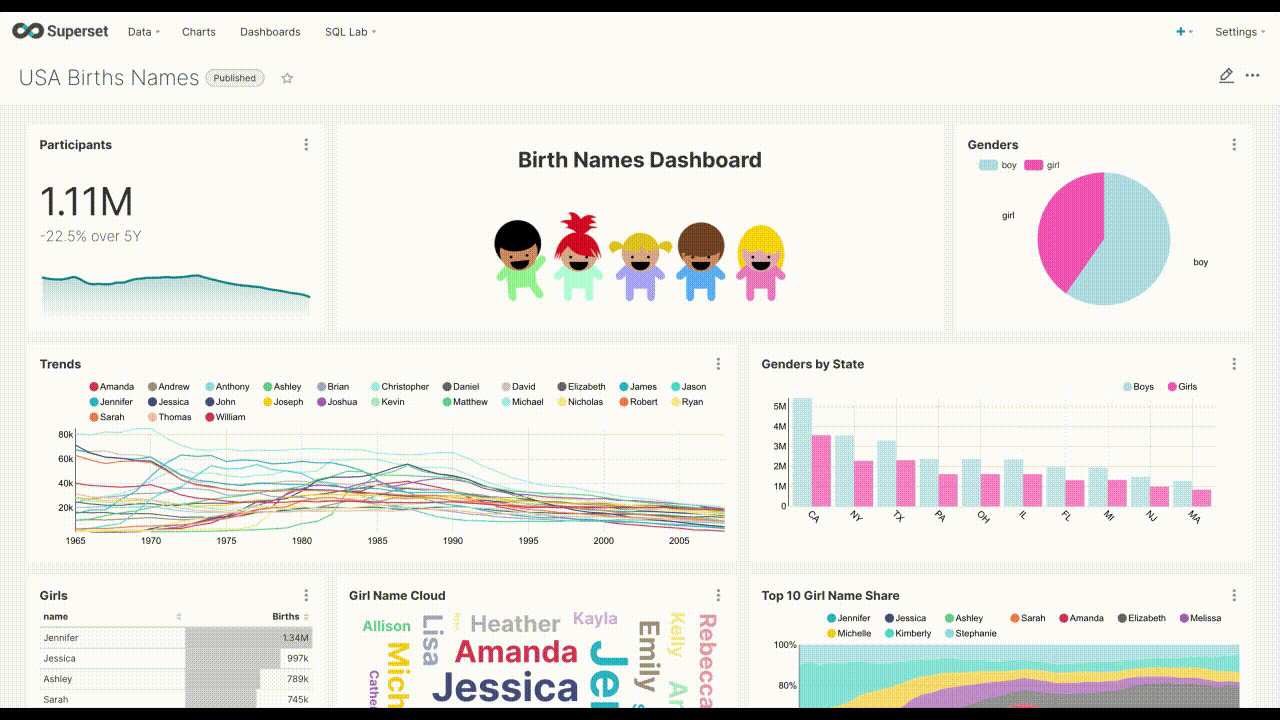This screenshot has height=720, width=1280.
Task: Click Jessica word in the name cloud
Action: [505, 688]
